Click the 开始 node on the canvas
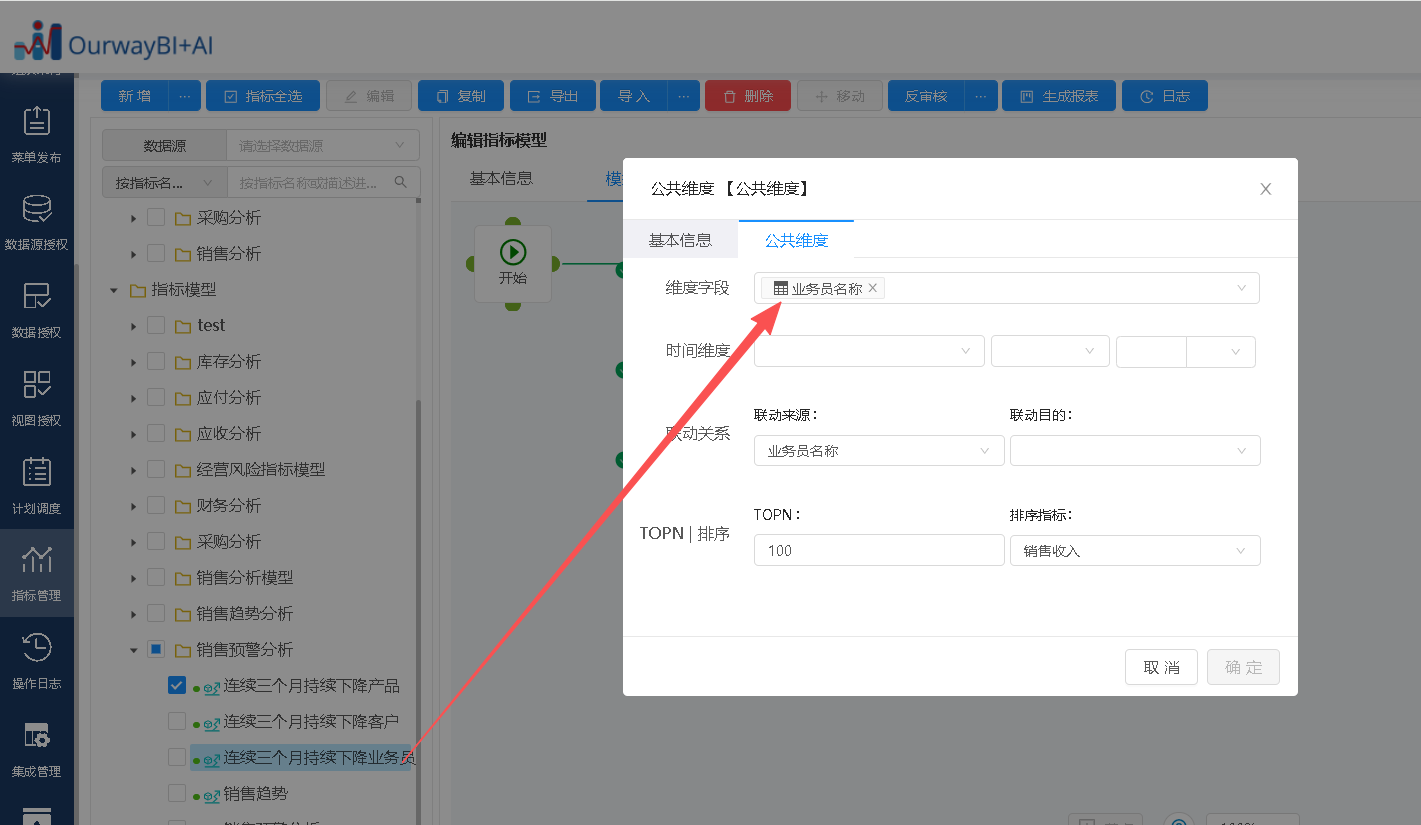1421x825 pixels. 513,263
